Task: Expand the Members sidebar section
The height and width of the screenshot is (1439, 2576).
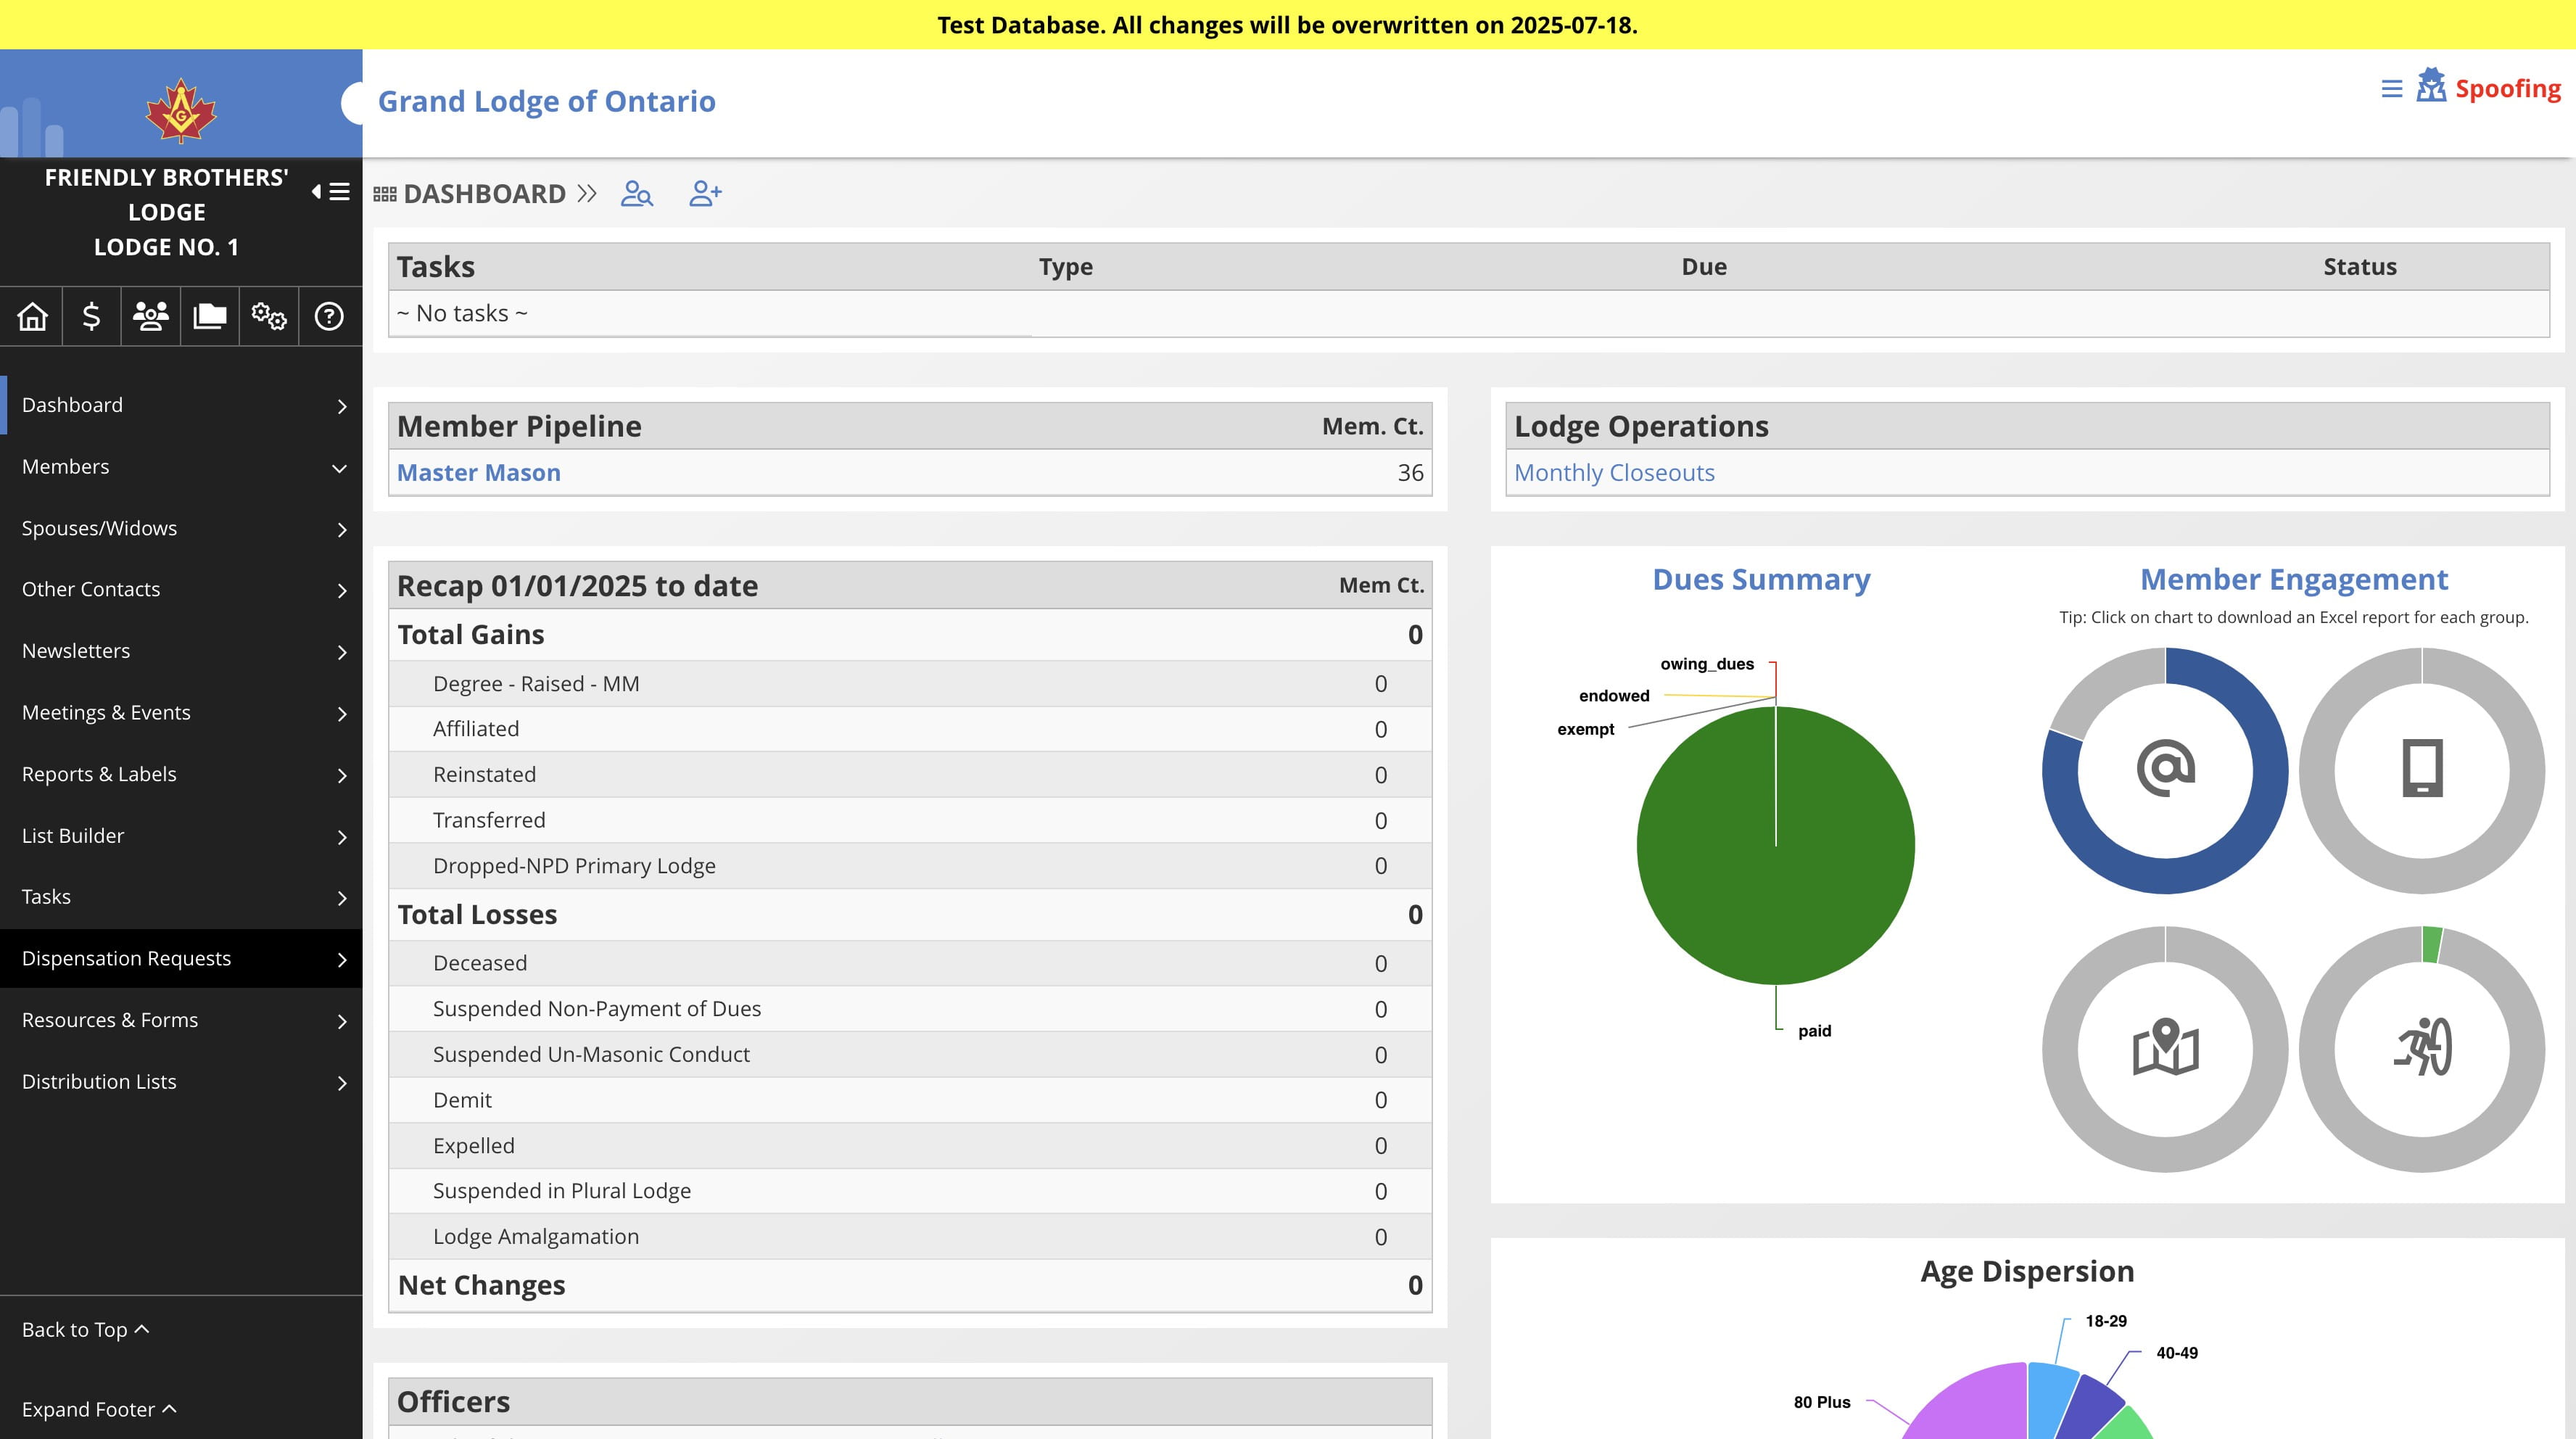Action: coord(181,467)
